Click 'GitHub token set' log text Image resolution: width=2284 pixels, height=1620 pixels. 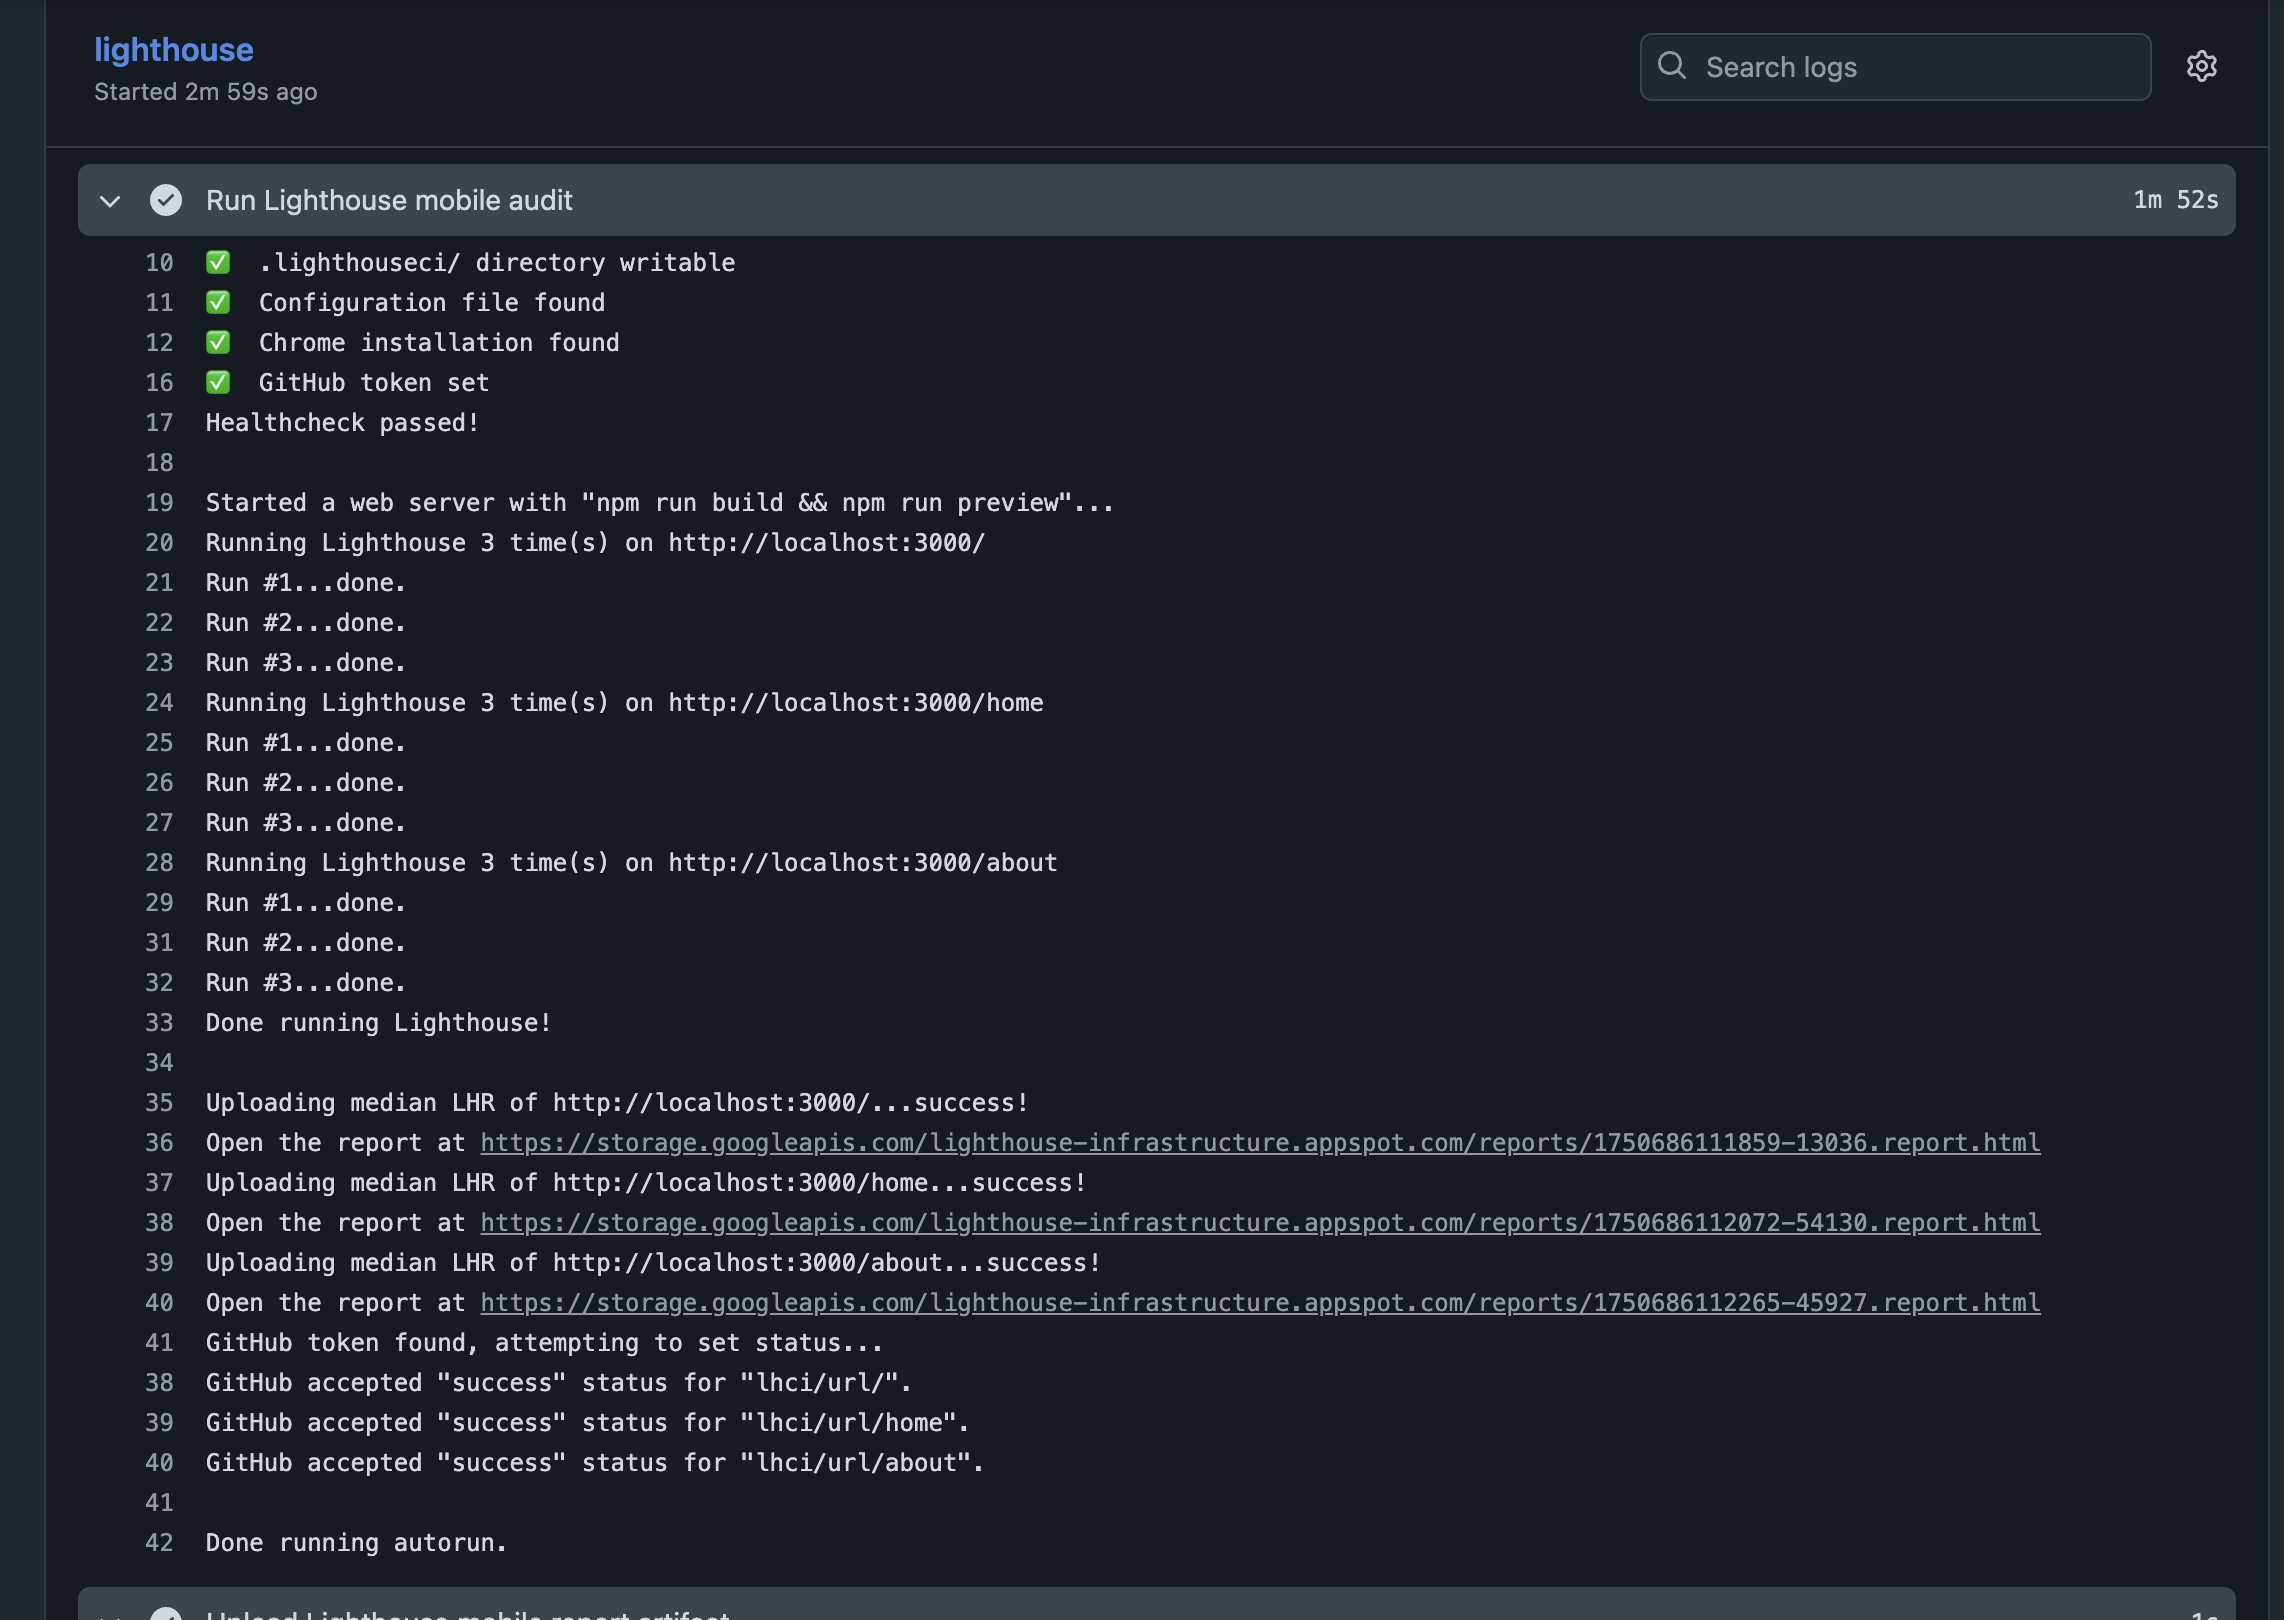pos(374,382)
